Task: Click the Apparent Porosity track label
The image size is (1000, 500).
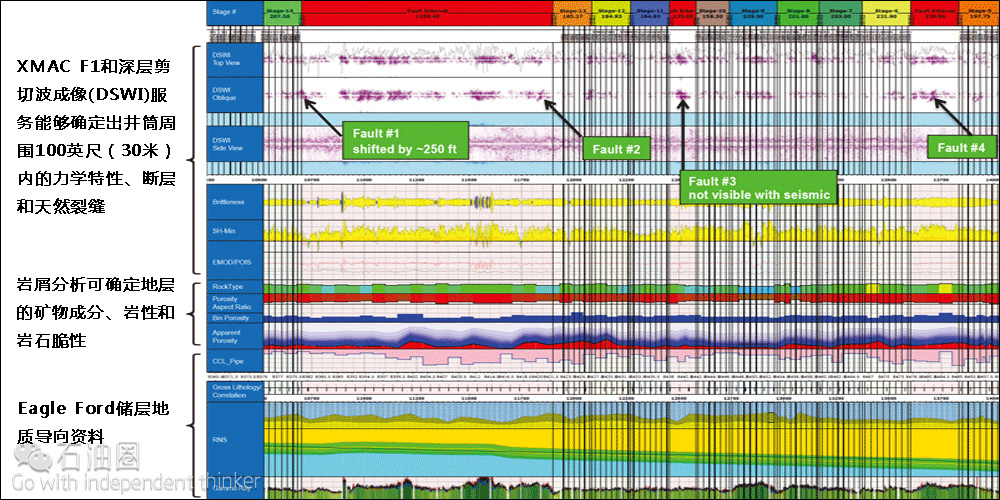Action: pyautogui.click(x=235, y=336)
